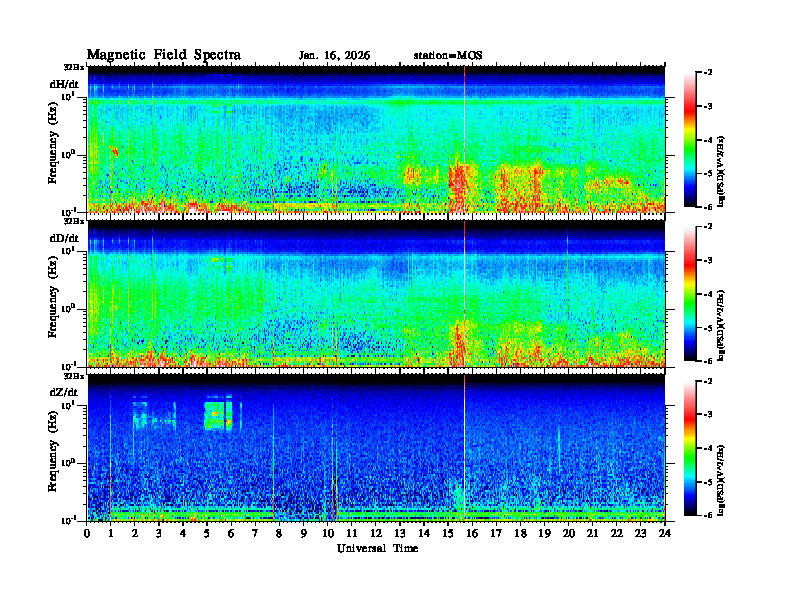Viewport: 792px width, 612px height.
Task: Click hour 12 on the time axis
Action: 376,533
